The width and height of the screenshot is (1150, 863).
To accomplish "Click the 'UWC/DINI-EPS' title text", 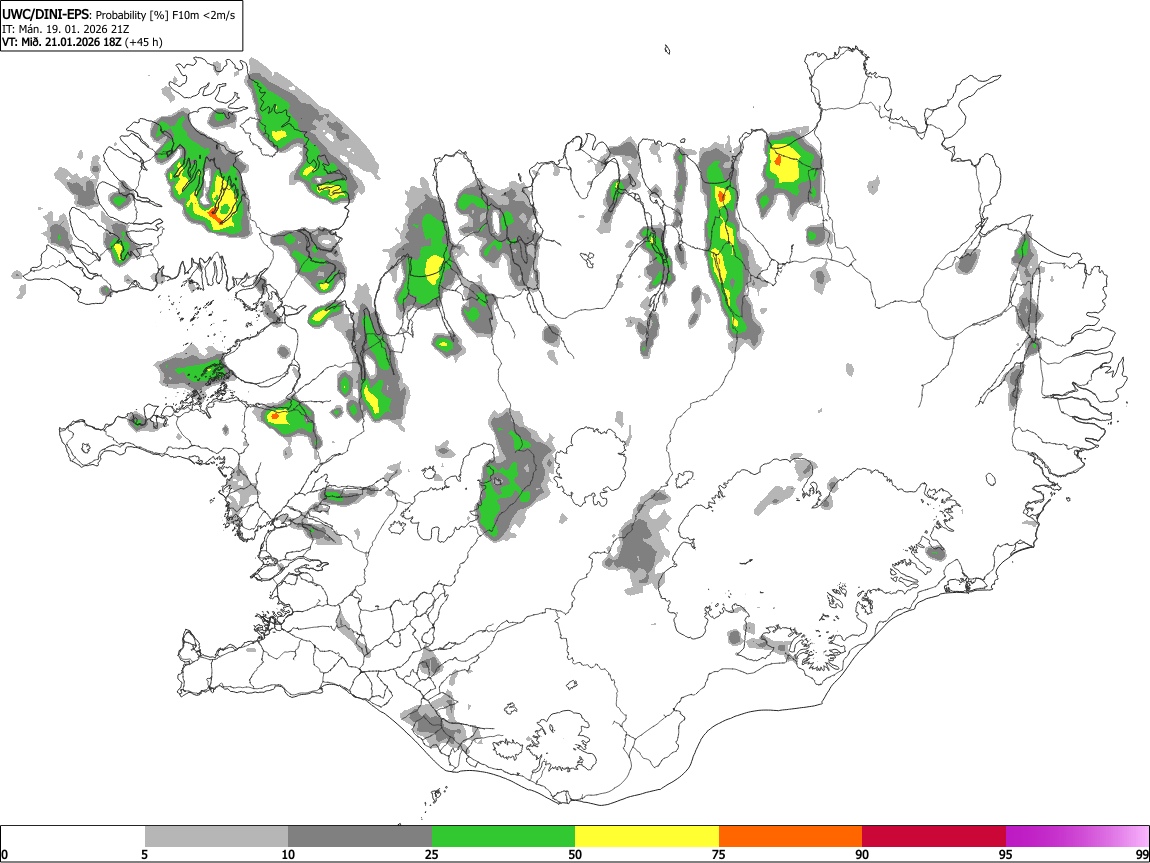I will click(x=45, y=14).
